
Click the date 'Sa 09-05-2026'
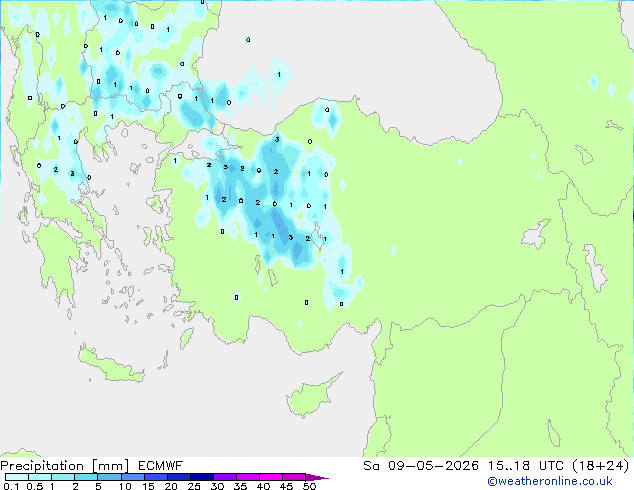coord(421,466)
